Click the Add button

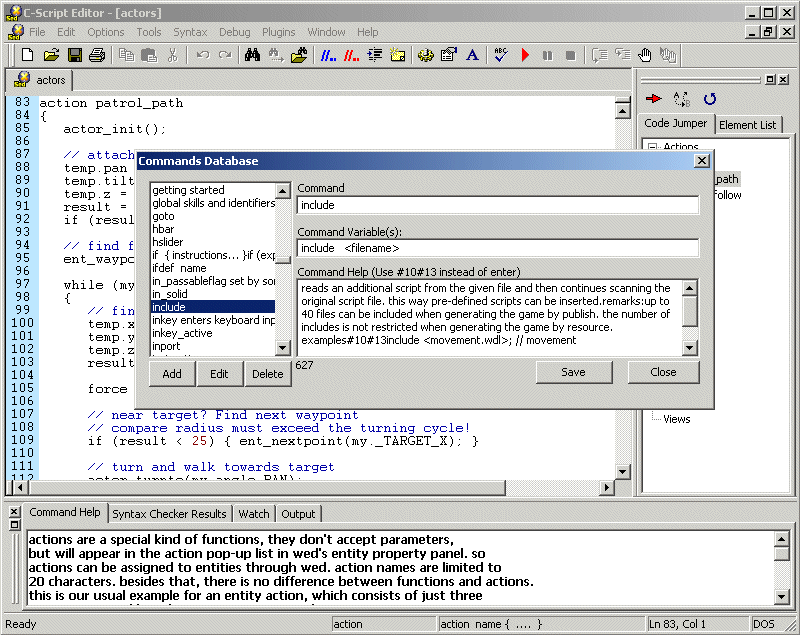(x=172, y=373)
